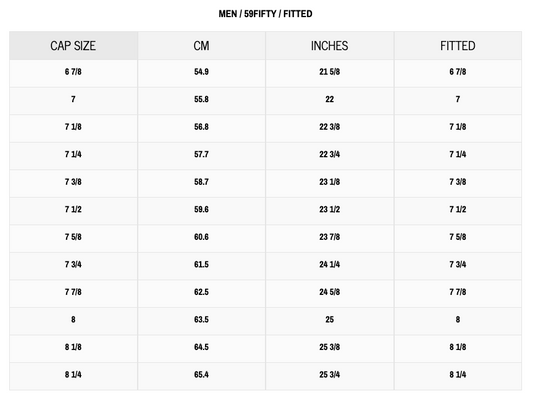Screen dimensions: 533x402
Task: Click fitted size 7 1/2 in last column
Action: tap(458, 209)
